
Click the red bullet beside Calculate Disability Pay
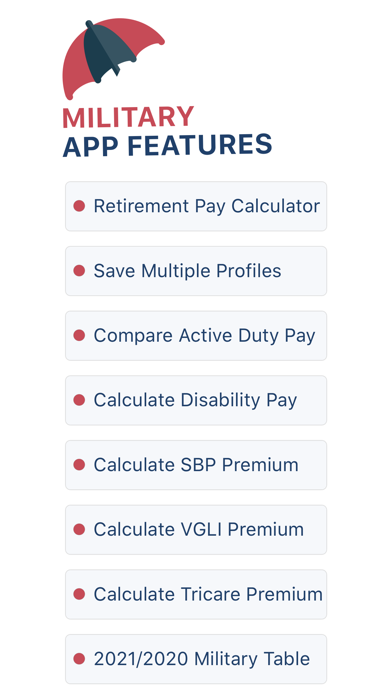79,400
